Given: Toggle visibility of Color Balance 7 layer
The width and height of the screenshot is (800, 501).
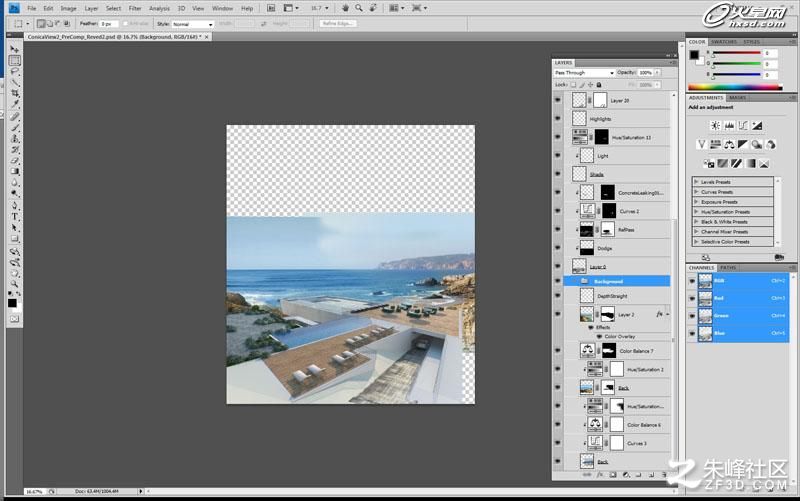Looking at the screenshot, I should coord(558,350).
